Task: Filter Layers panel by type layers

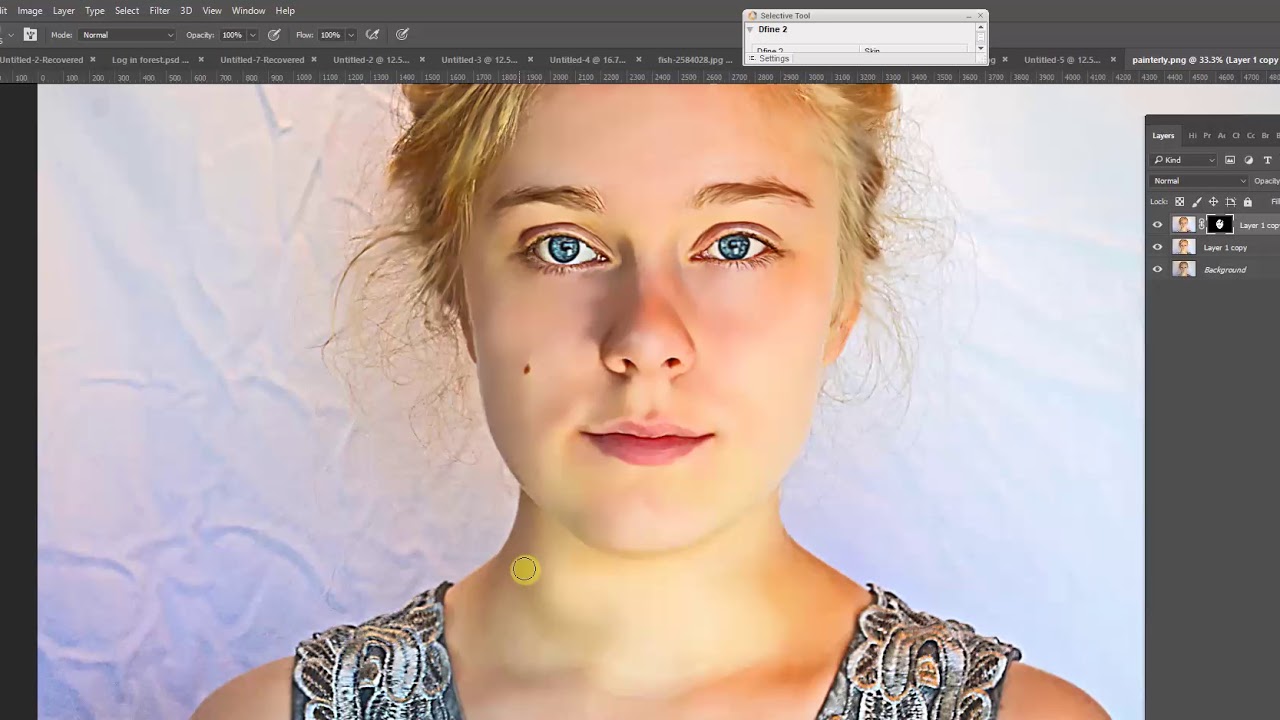Action: click(x=1268, y=160)
